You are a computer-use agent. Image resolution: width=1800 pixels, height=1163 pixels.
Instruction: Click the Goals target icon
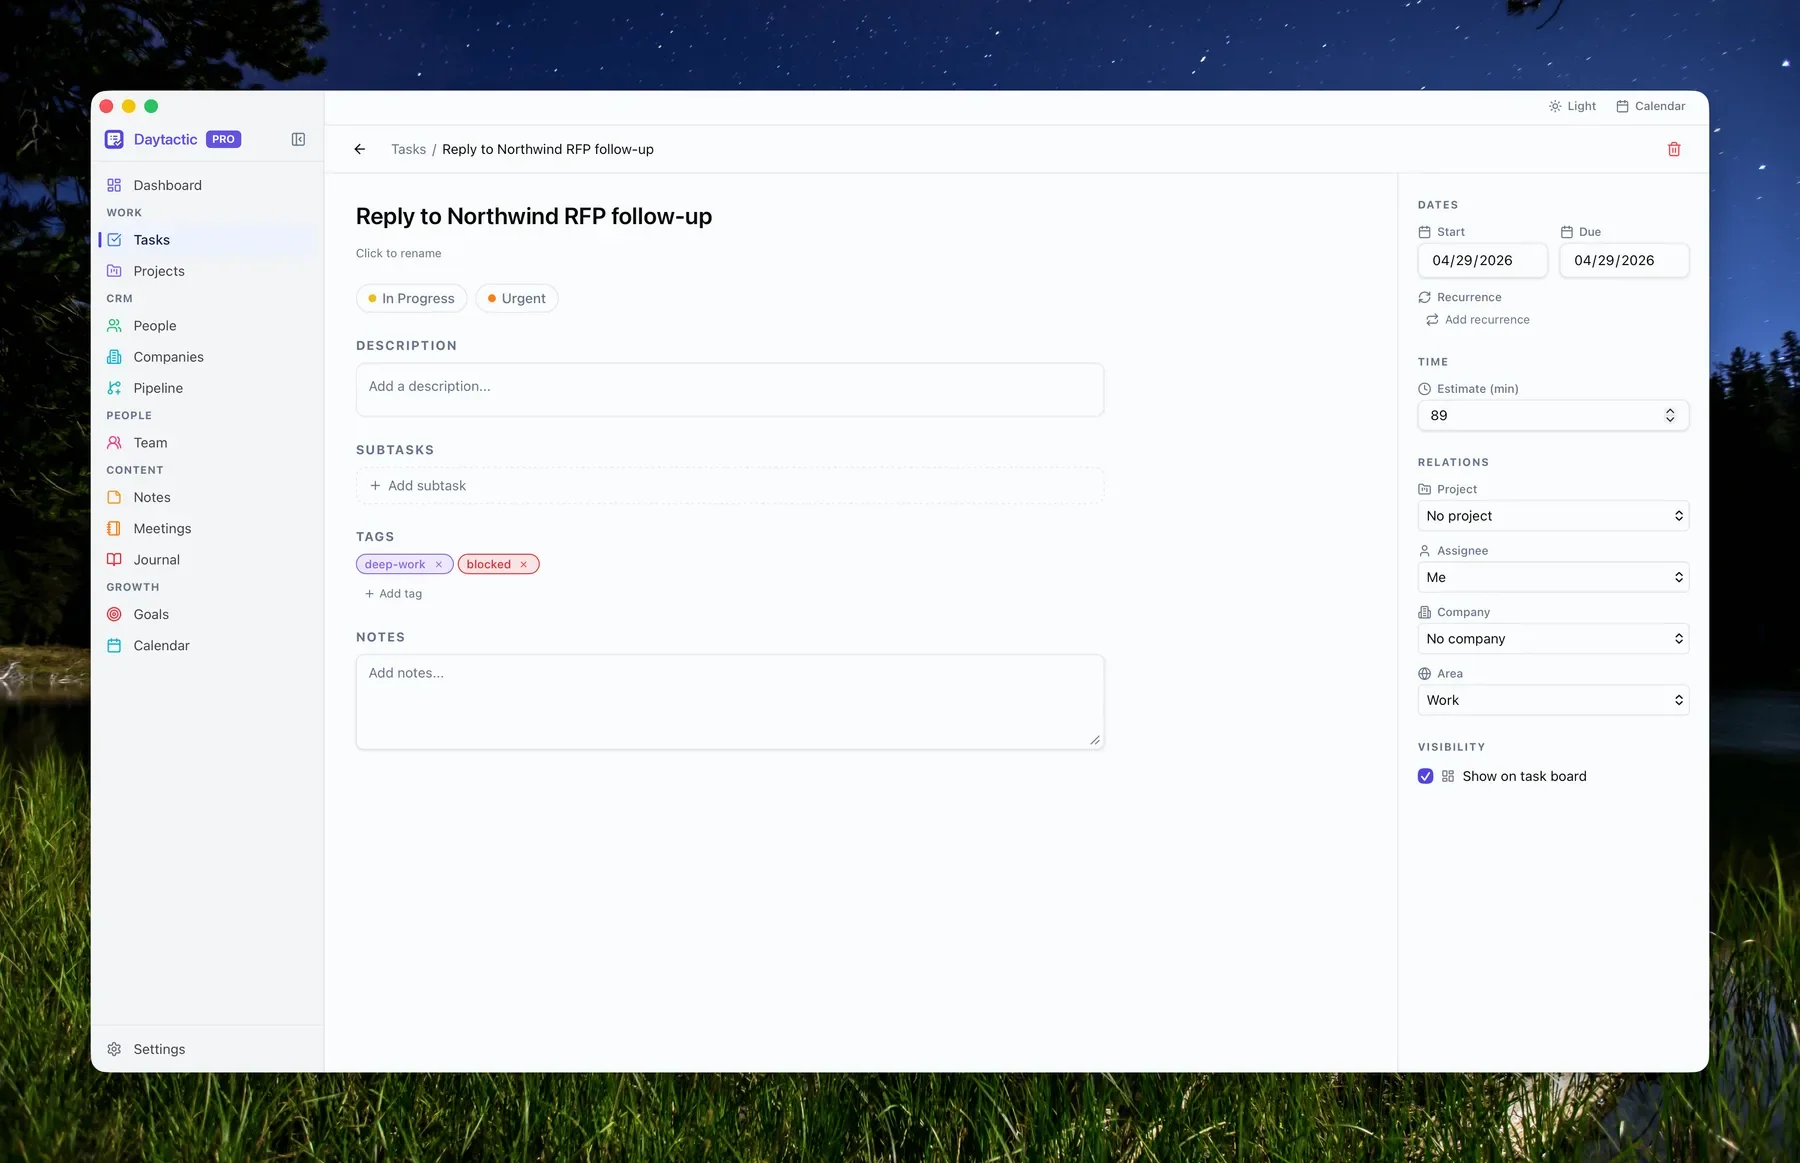(x=114, y=614)
